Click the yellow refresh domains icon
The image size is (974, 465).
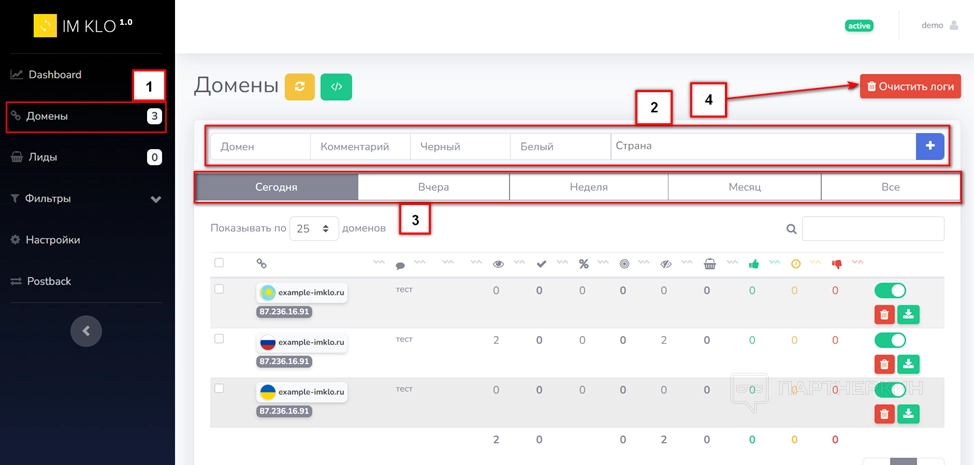click(x=299, y=87)
